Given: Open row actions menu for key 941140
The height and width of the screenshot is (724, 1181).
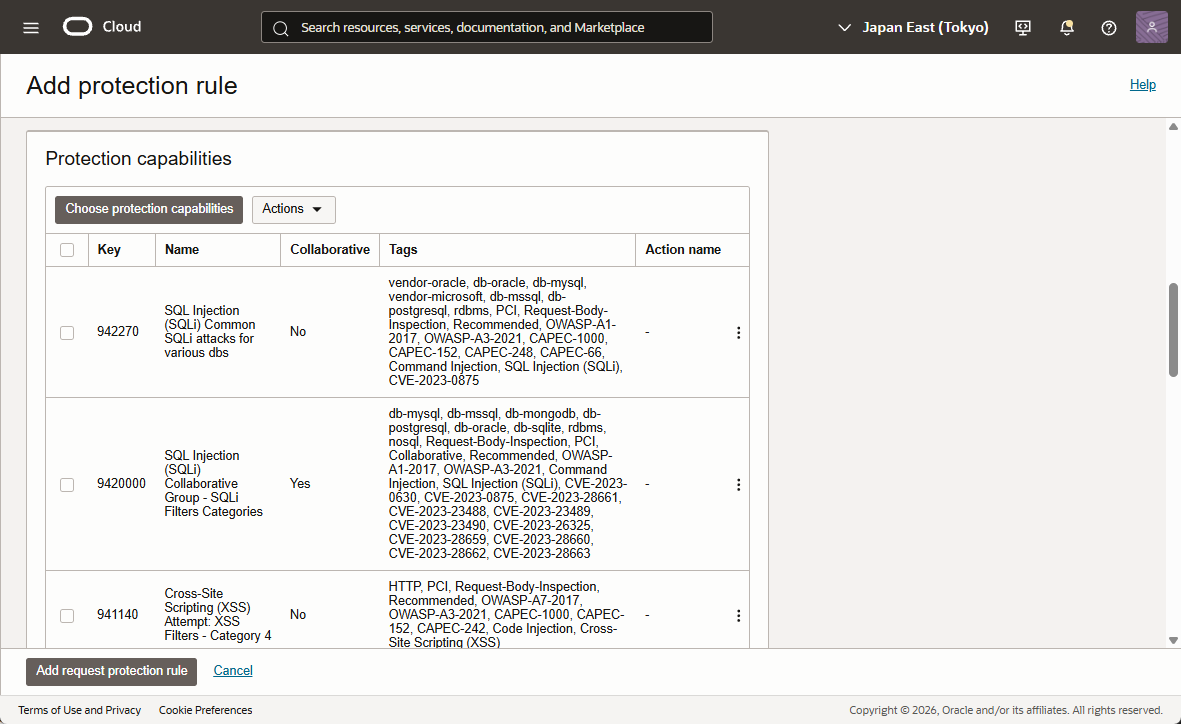Looking at the screenshot, I should 738,616.
